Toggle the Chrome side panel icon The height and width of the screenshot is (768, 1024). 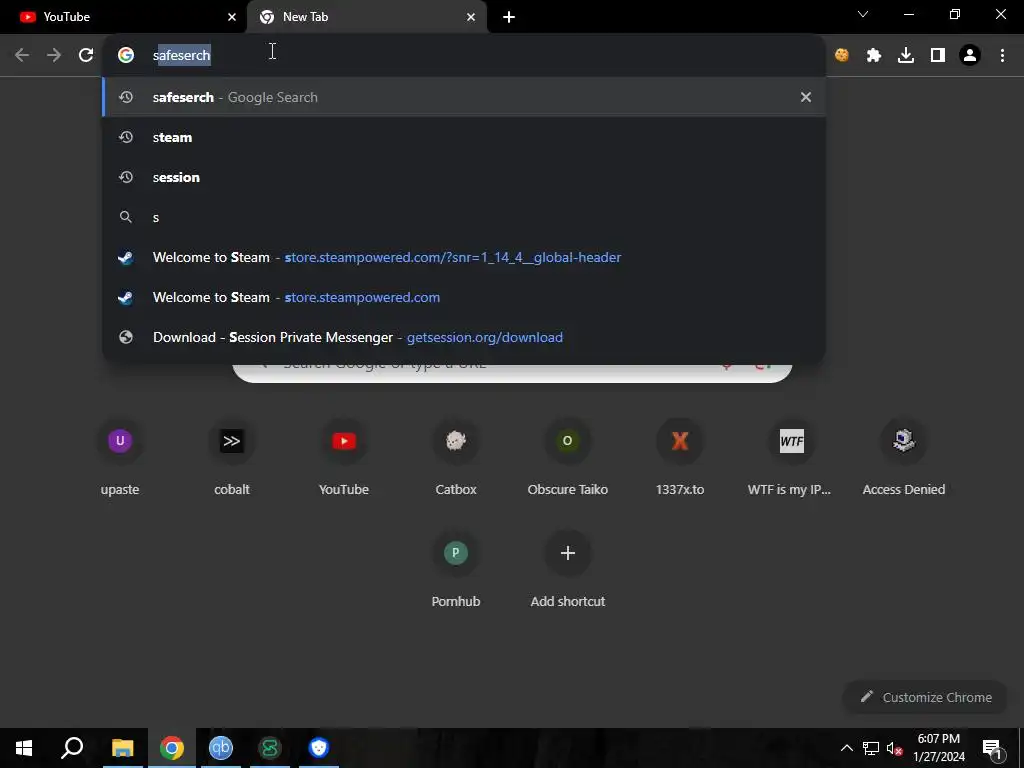click(938, 55)
